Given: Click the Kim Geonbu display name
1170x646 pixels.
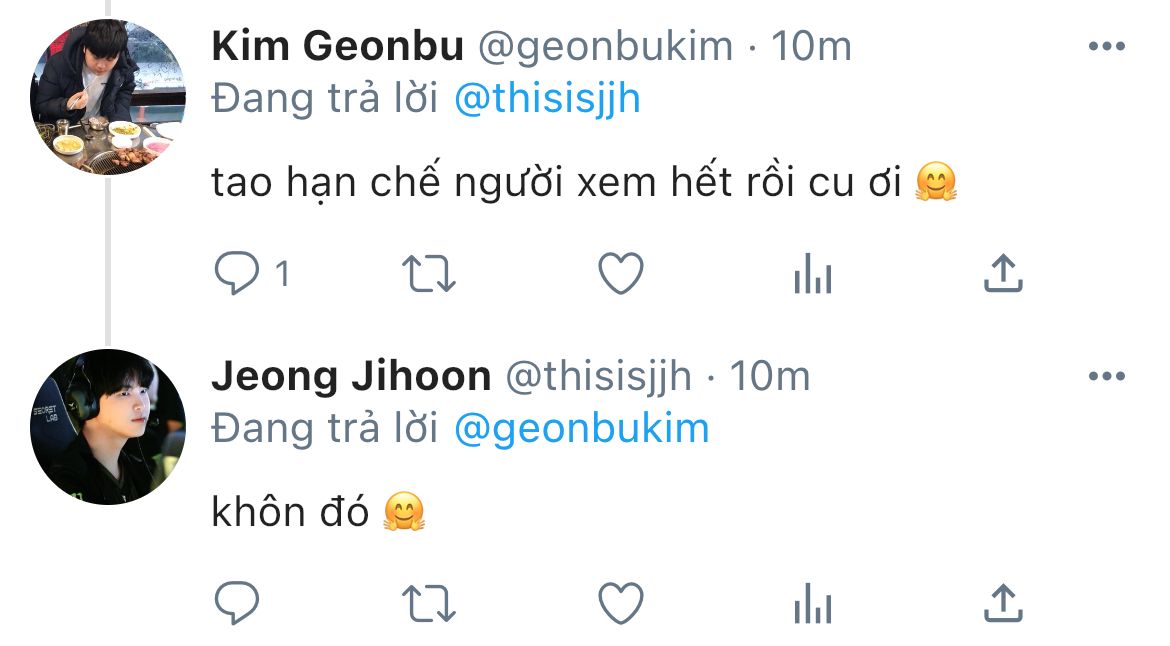Looking at the screenshot, I should pos(338,46).
